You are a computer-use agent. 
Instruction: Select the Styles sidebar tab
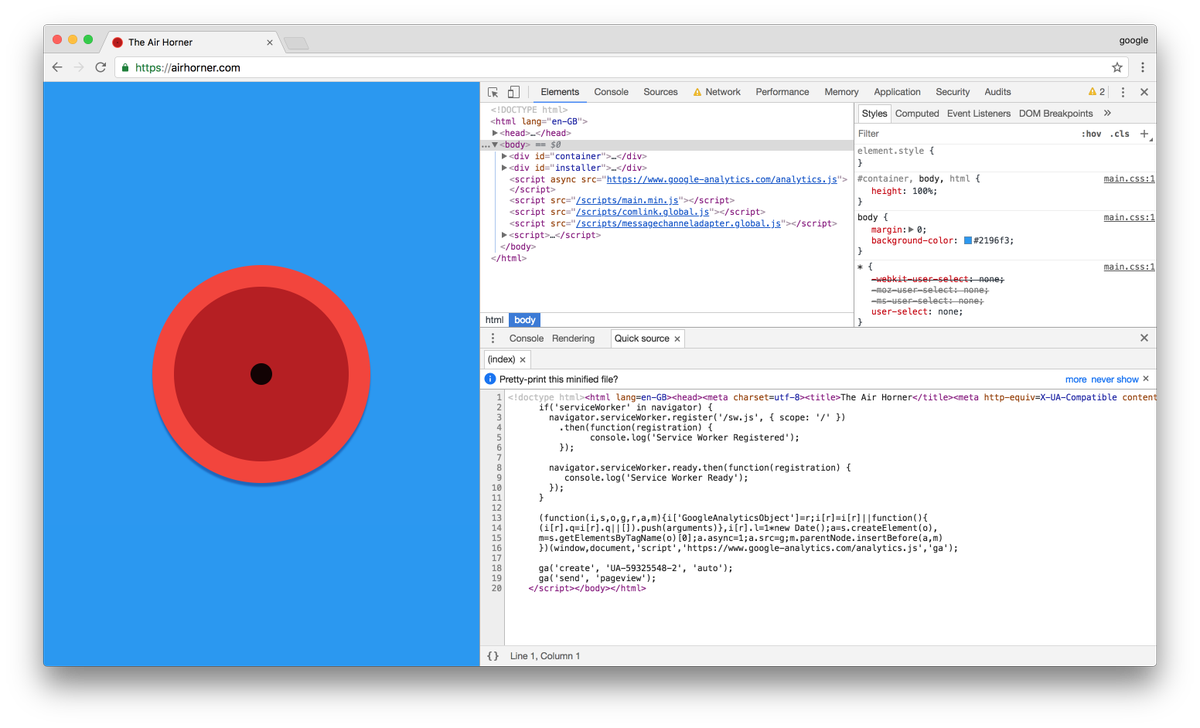pos(874,114)
